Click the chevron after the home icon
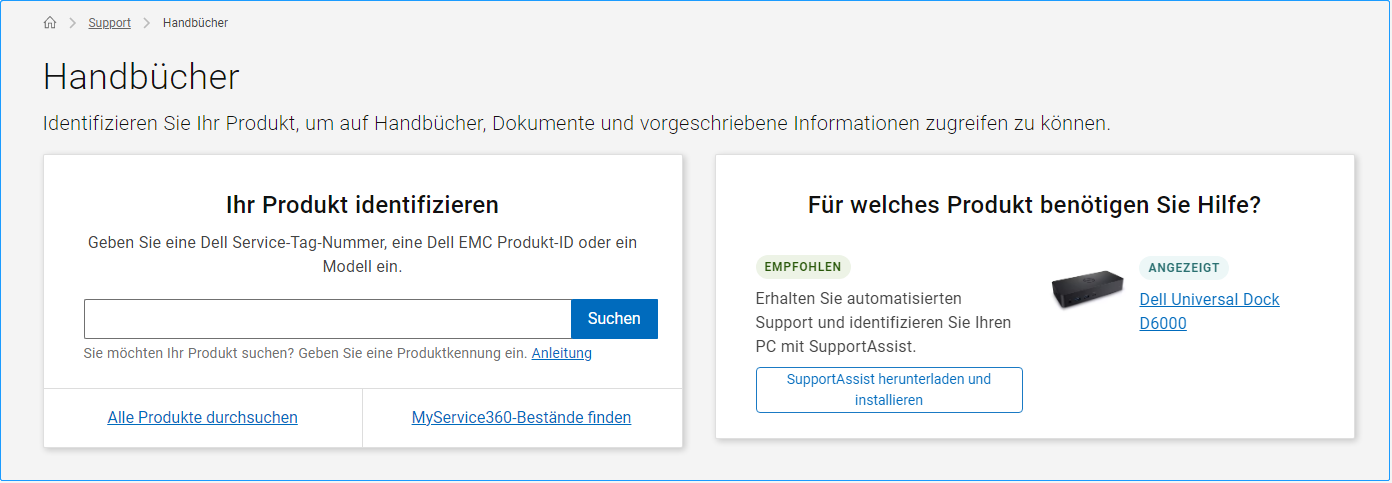 [73, 23]
